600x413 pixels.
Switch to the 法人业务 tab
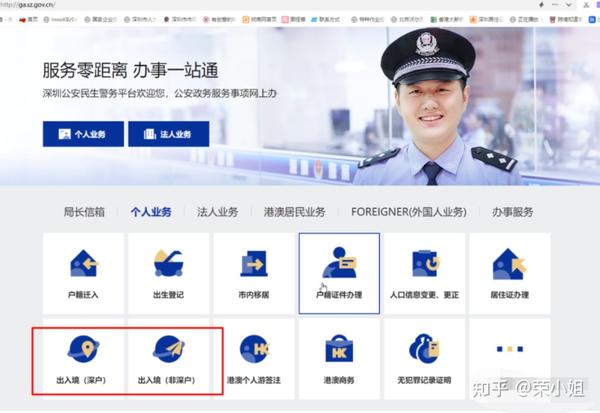pyautogui.click(x=218, y=212)
